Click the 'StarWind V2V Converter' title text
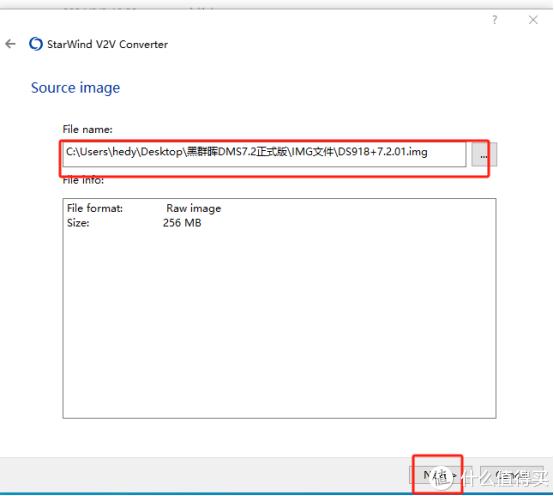The width and height of the screenshot is (554, 496). point(107,45)
